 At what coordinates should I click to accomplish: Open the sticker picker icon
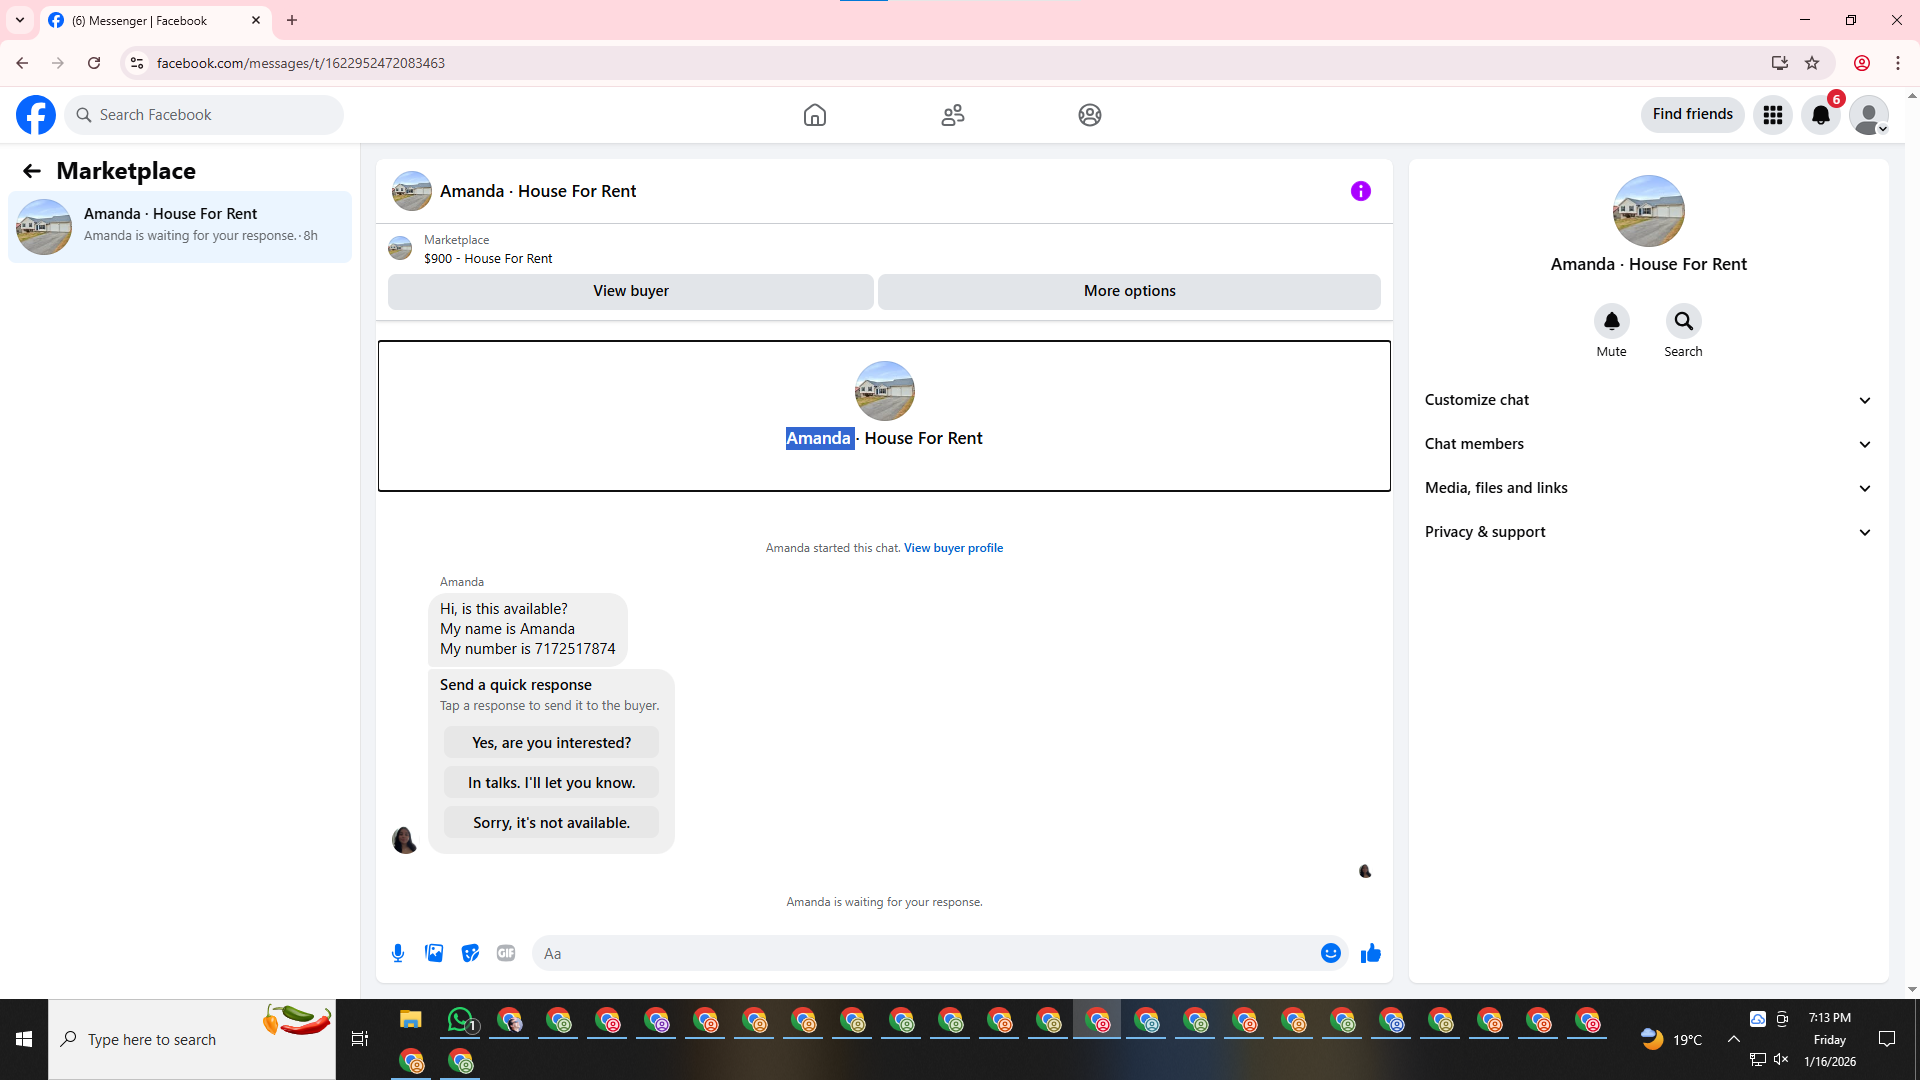pos(470,953)
